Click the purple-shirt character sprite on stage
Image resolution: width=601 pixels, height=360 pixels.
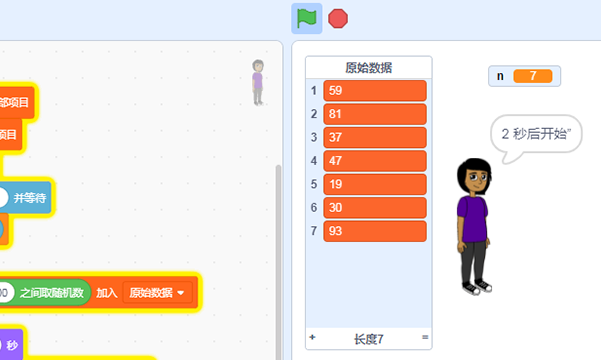474,226
